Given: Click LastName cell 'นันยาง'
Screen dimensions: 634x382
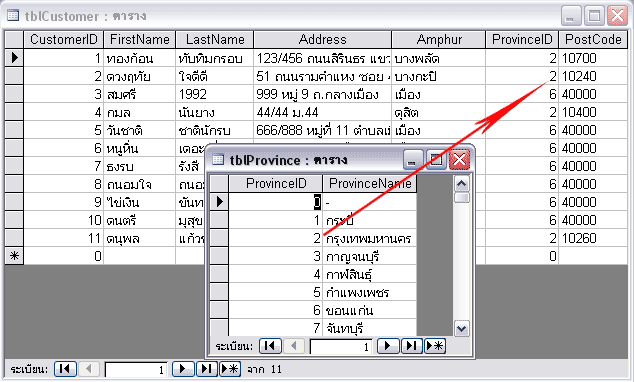Looking at the screenshot, I should coord(215,112).
